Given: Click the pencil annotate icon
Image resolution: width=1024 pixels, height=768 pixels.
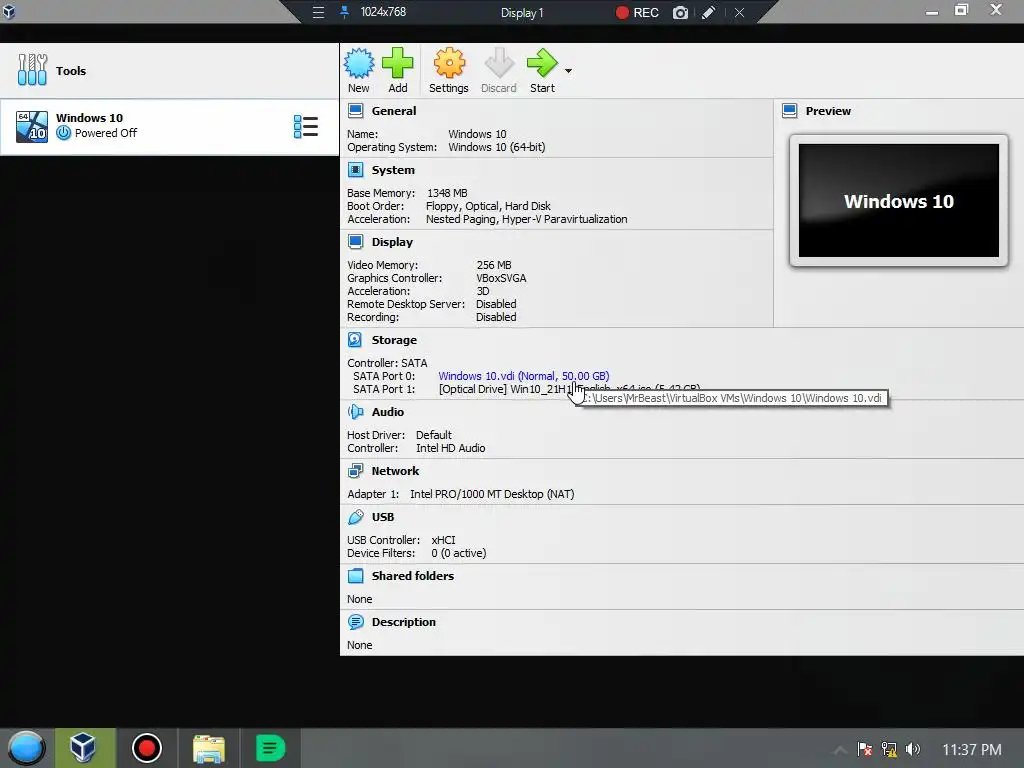Looking at the screenshot, I should (x=709, y=12).
